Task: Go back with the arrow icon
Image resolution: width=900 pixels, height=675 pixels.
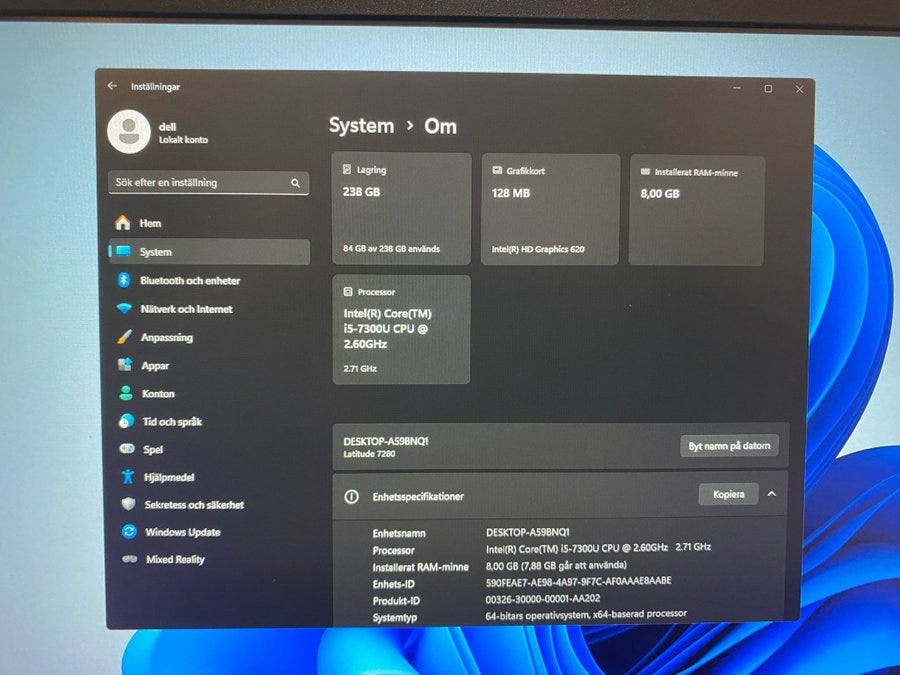Action: pyautogui.click(x=112, y=86)
